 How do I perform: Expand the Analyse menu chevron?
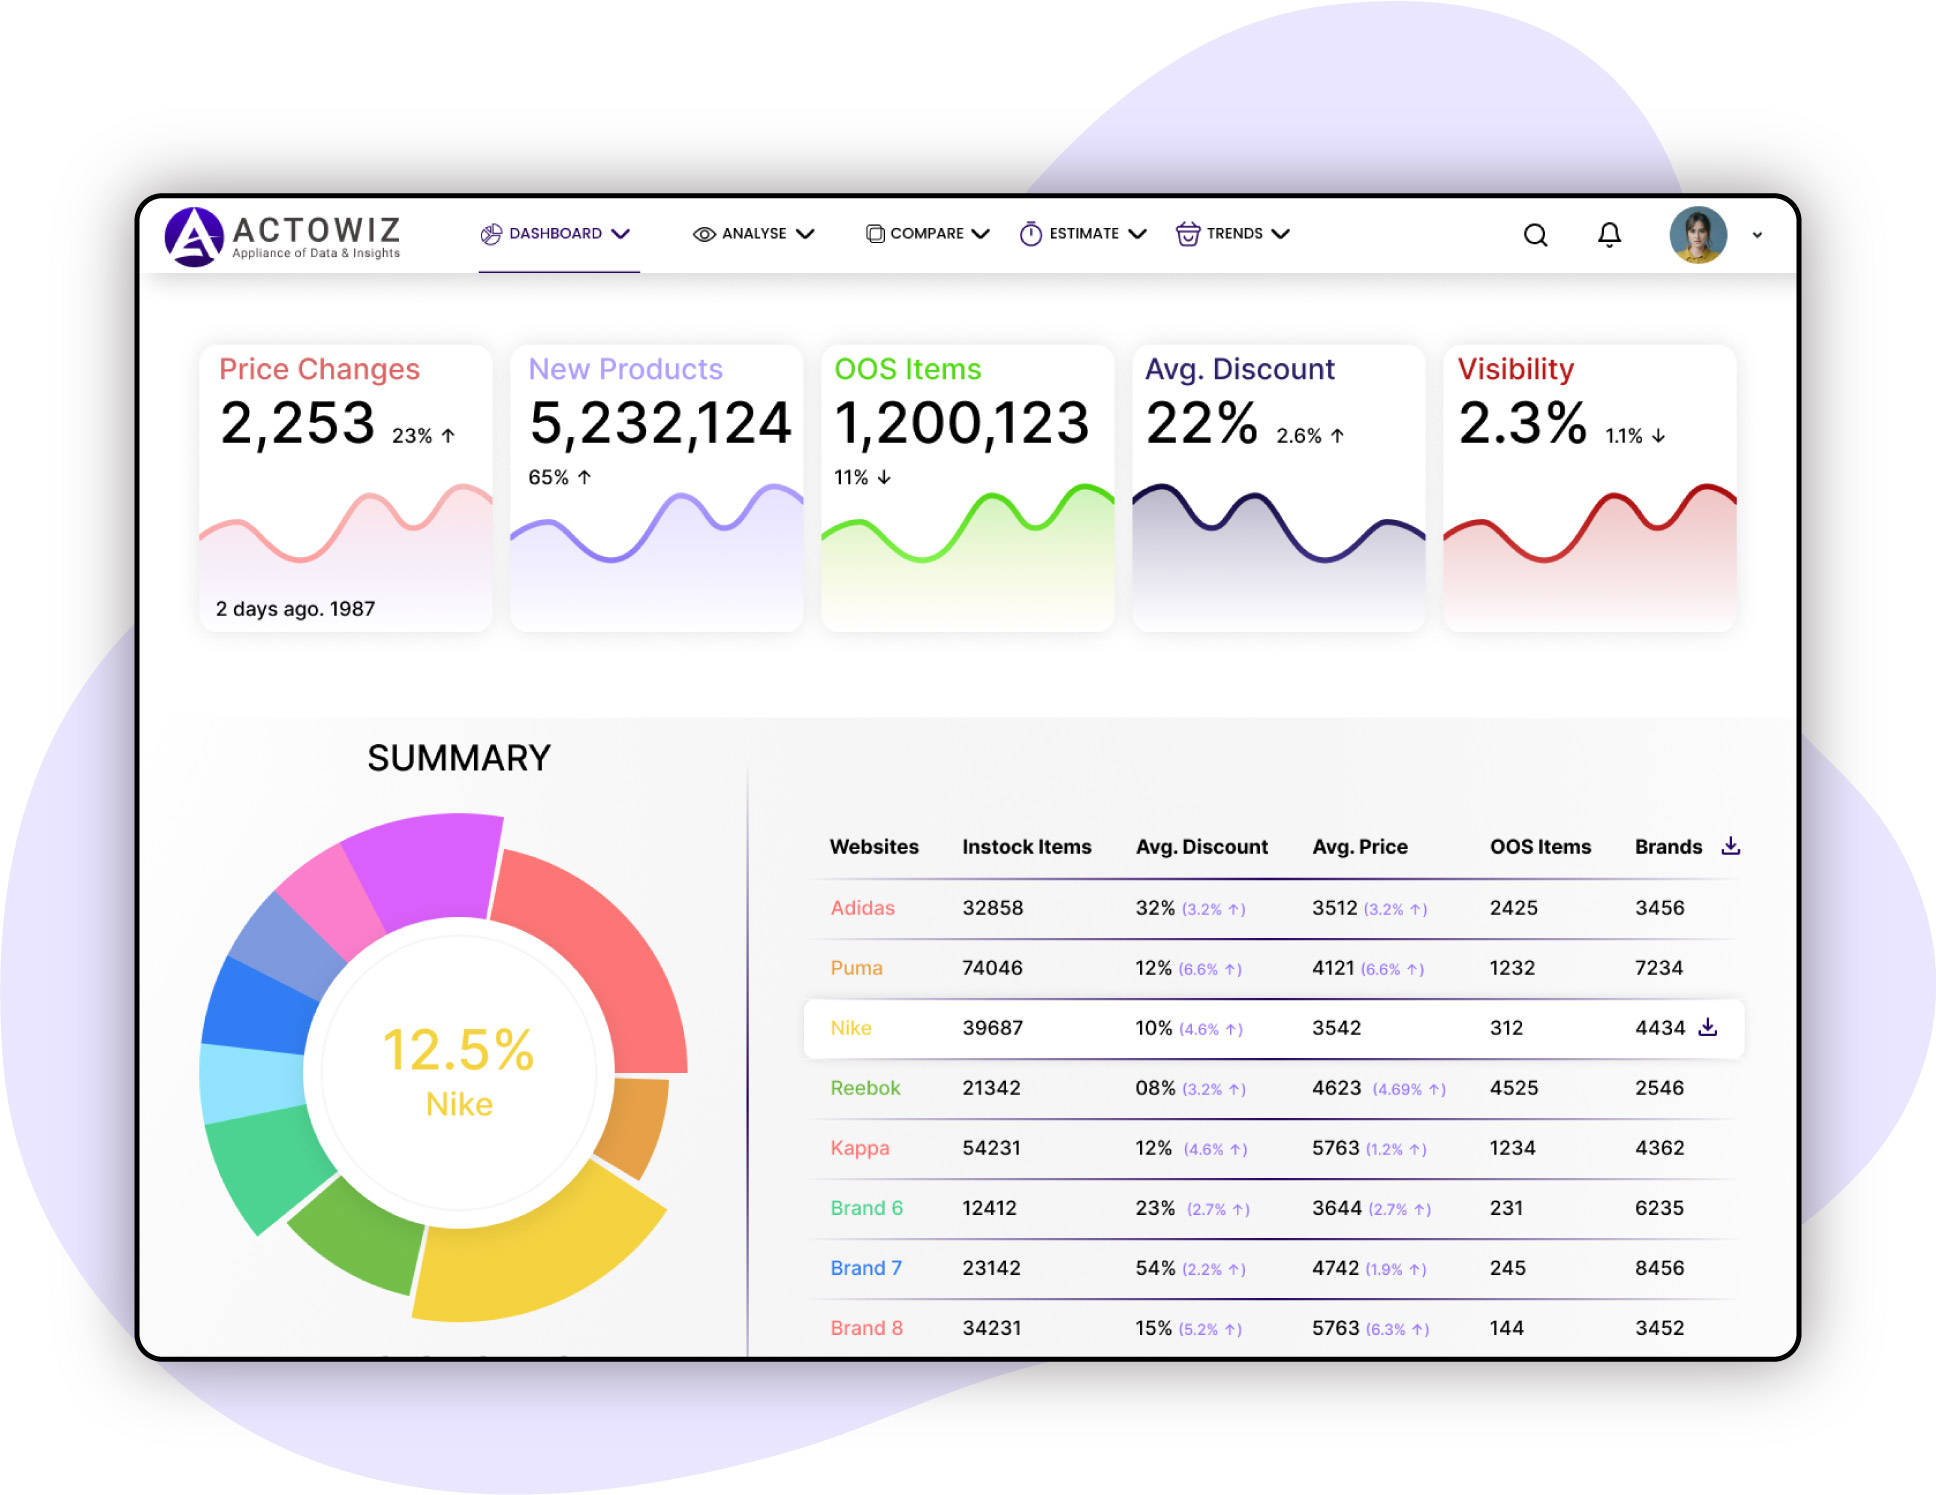click(x=805, y=234)
